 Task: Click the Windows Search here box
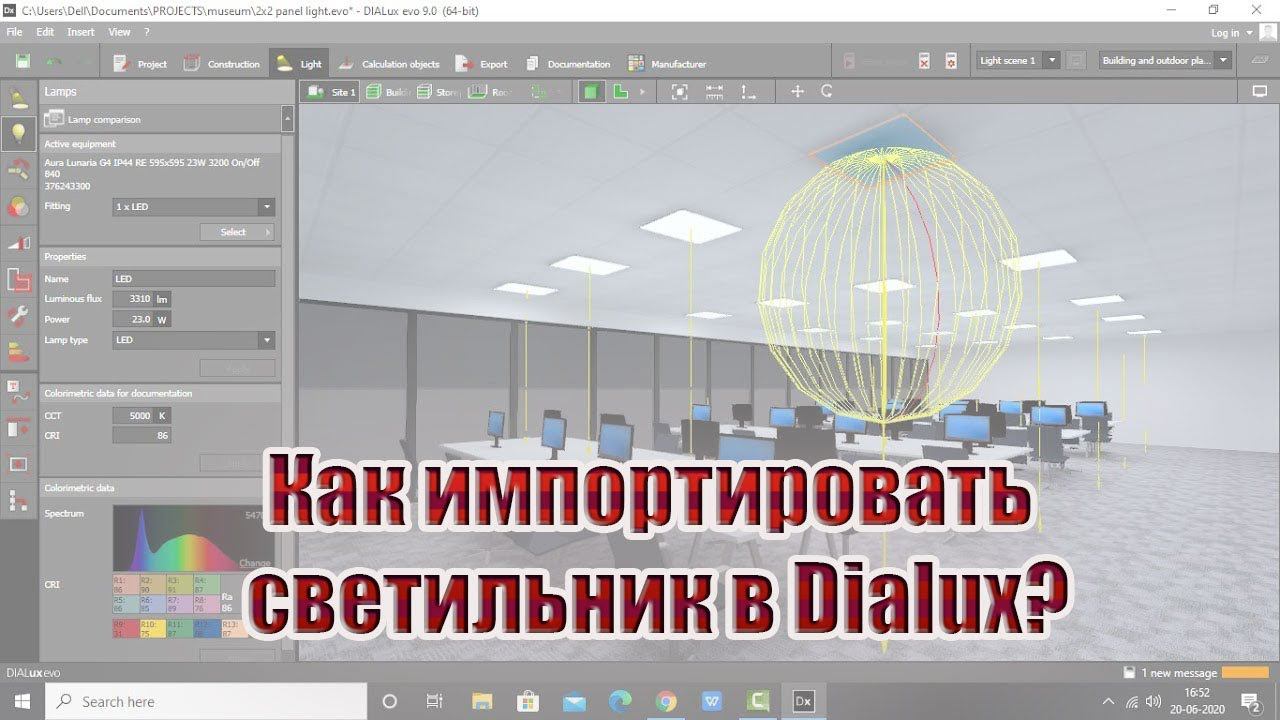tap(205, 701)
